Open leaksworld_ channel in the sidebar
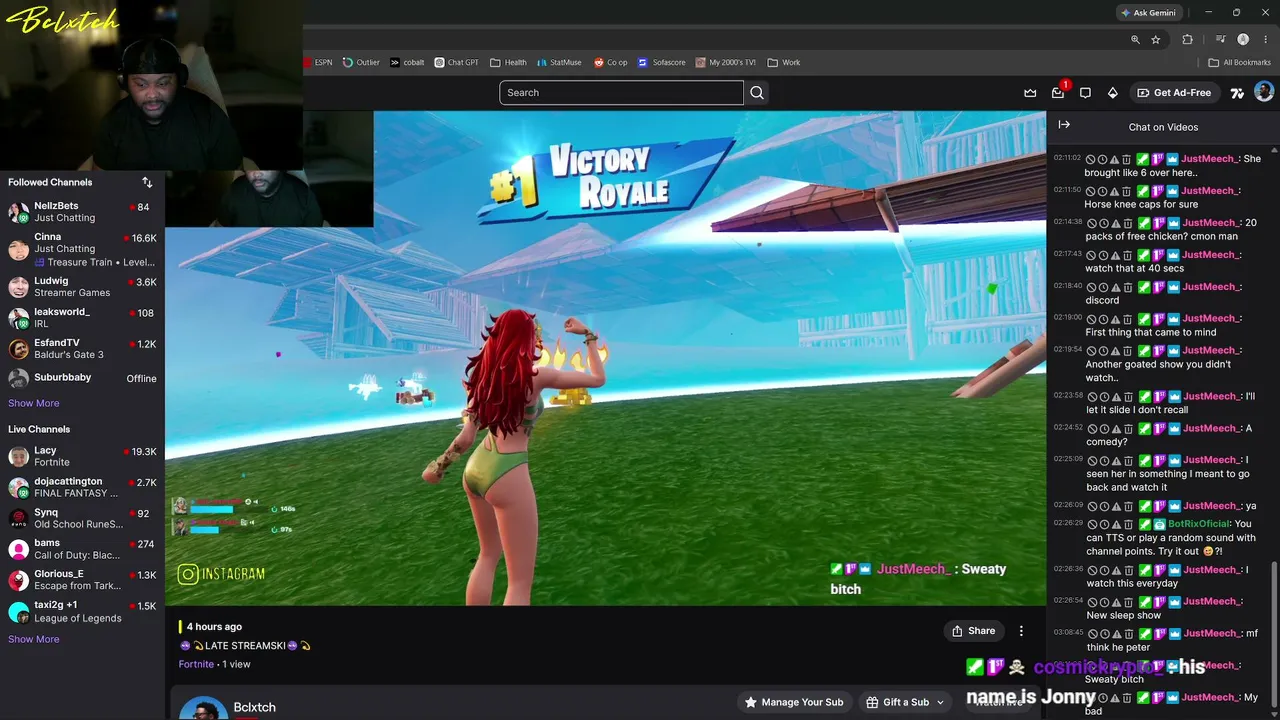 click(x=82, y=318)
